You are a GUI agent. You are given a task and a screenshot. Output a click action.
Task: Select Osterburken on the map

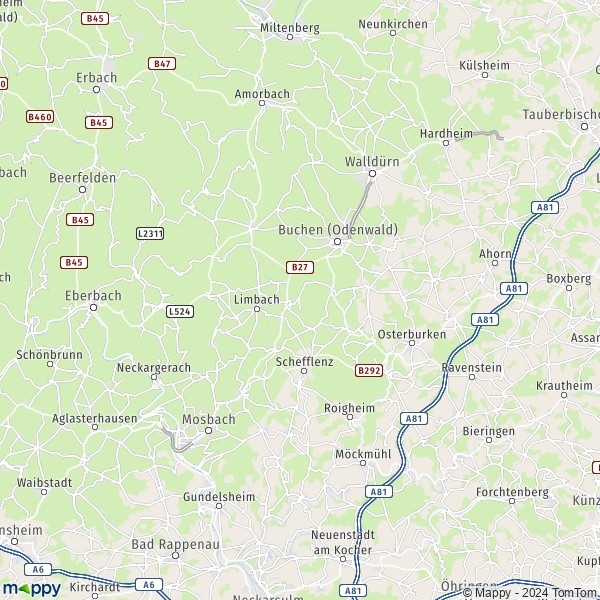pos(412,334)
